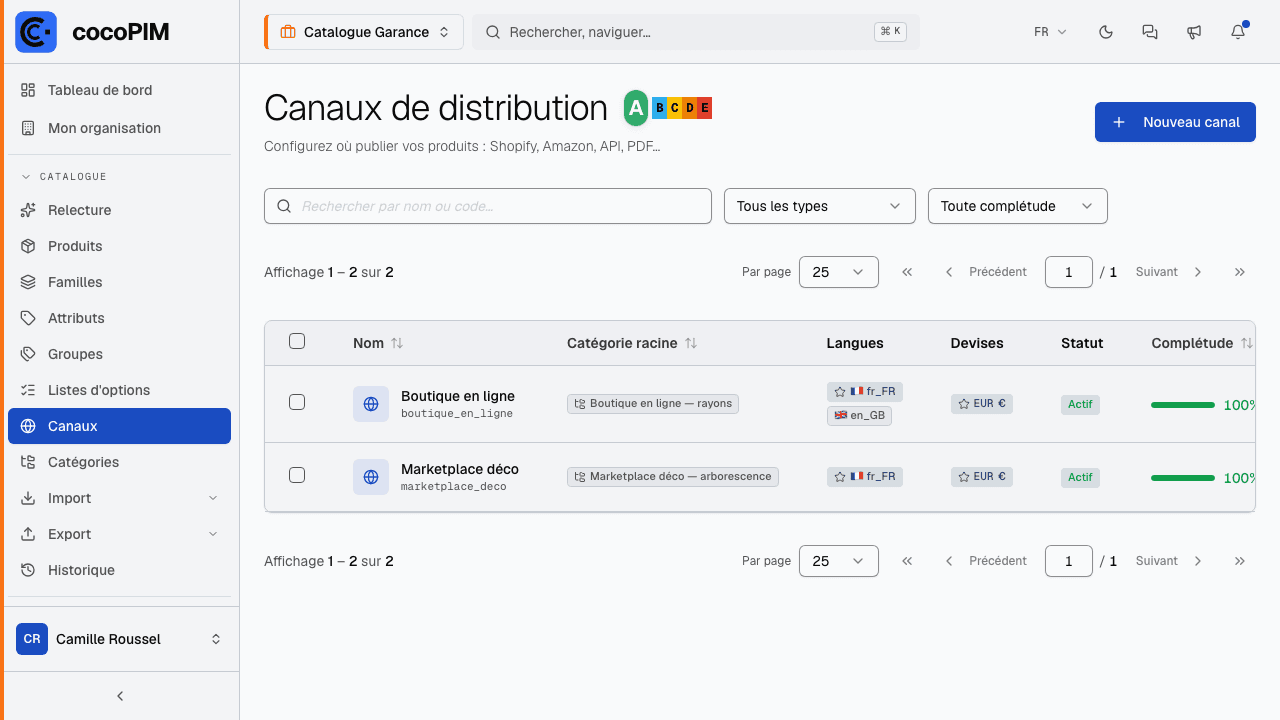Open the bottom Par page dropdown

pos(839,561)
